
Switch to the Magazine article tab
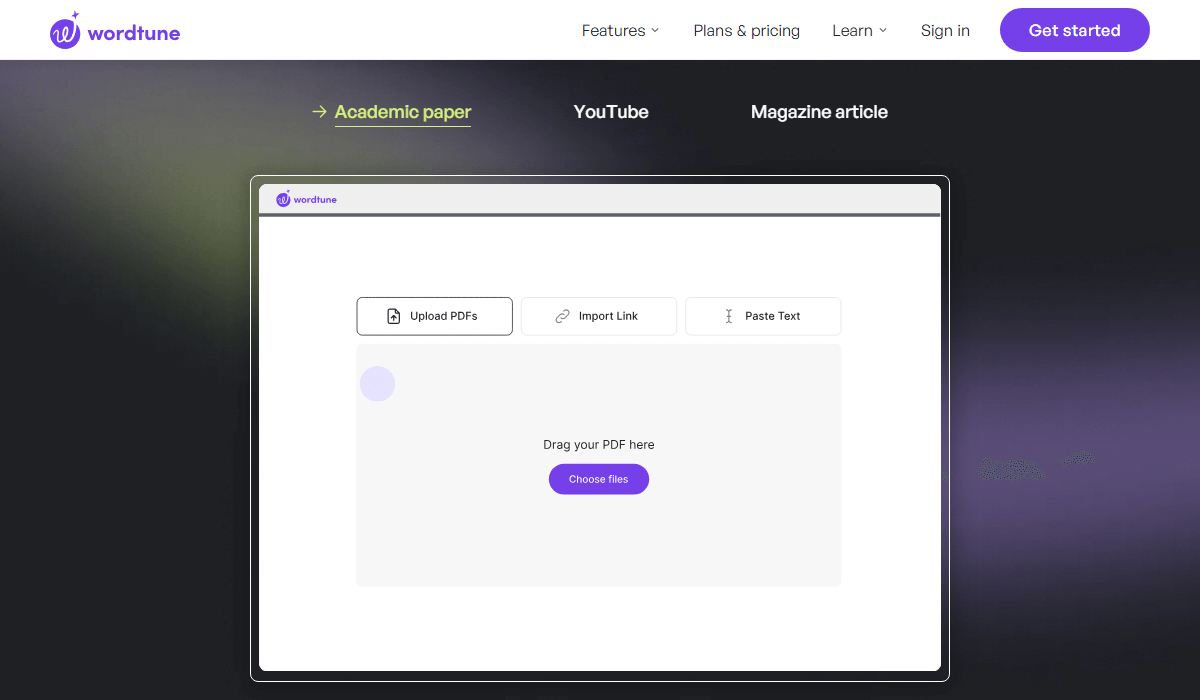pyautogui.click(x=819, y=112)
